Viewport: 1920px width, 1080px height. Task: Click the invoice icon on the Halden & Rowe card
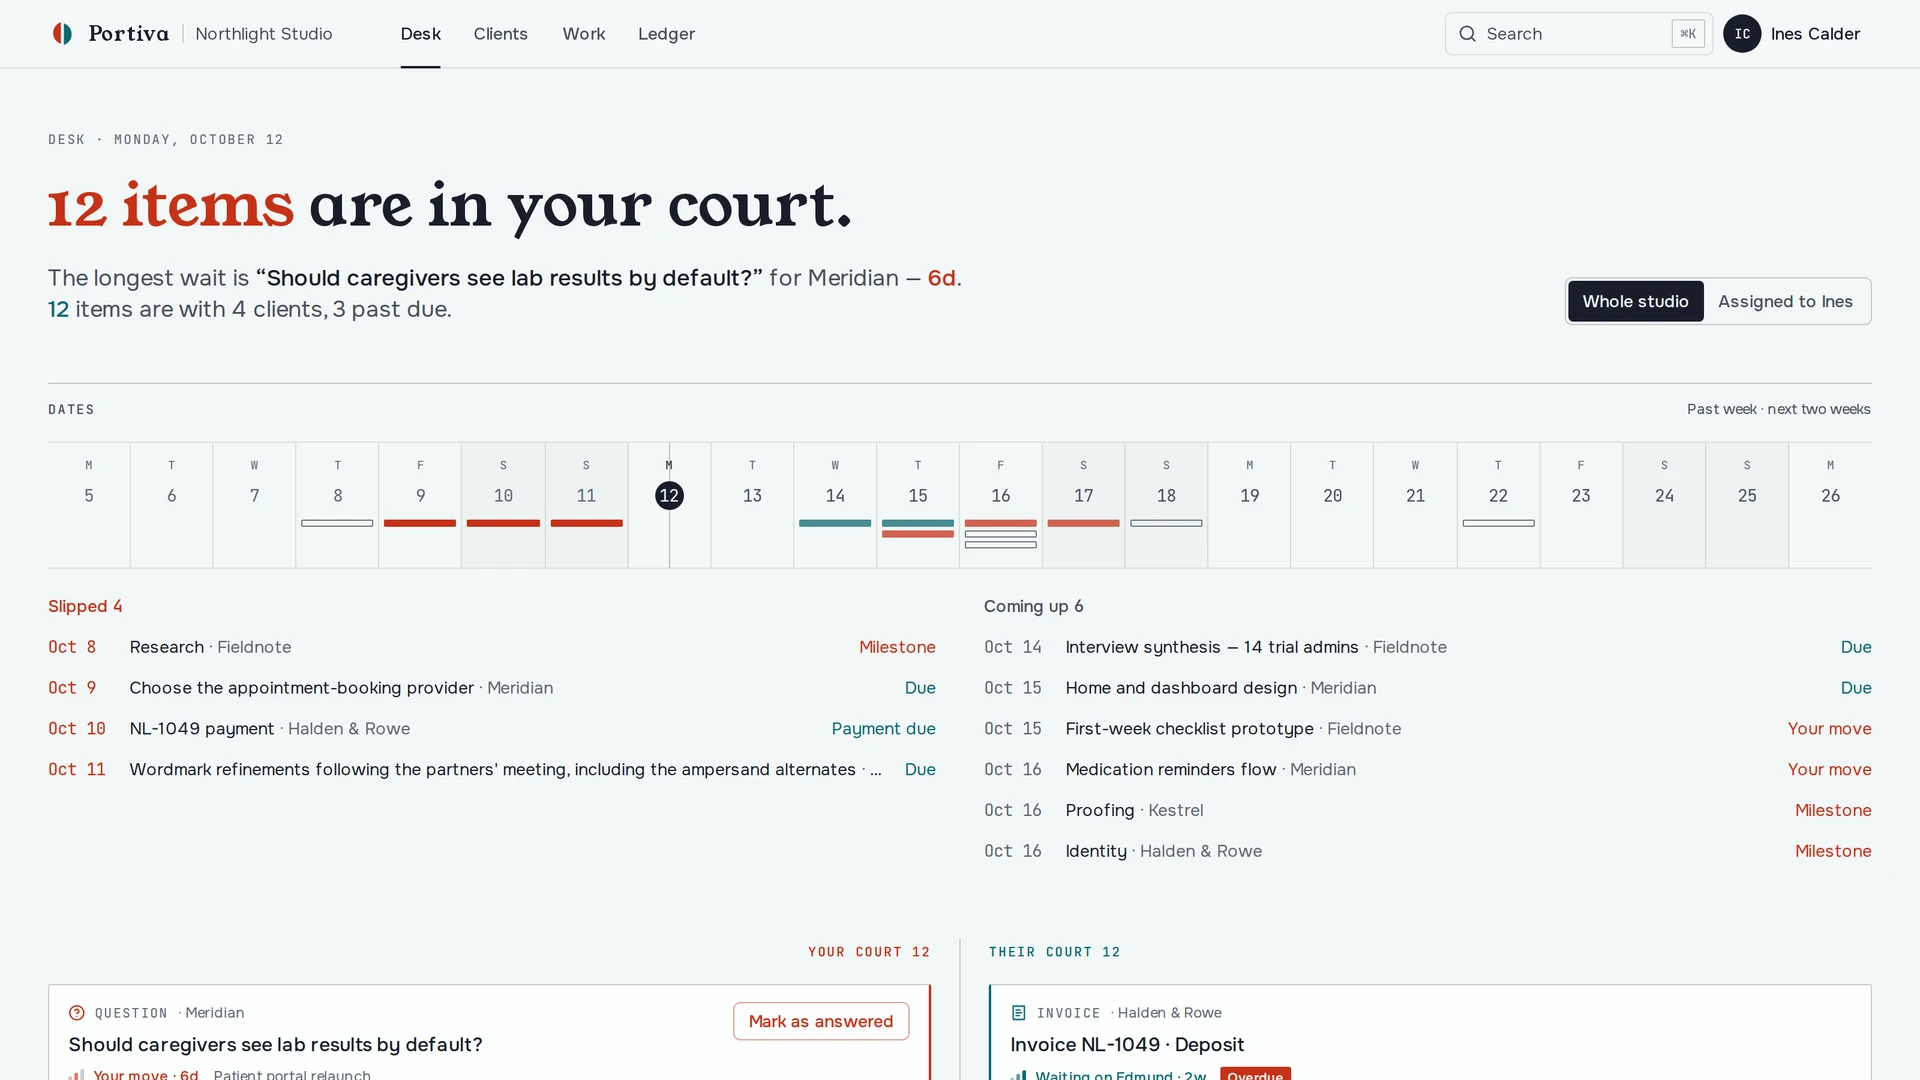pos(1019,1013)
